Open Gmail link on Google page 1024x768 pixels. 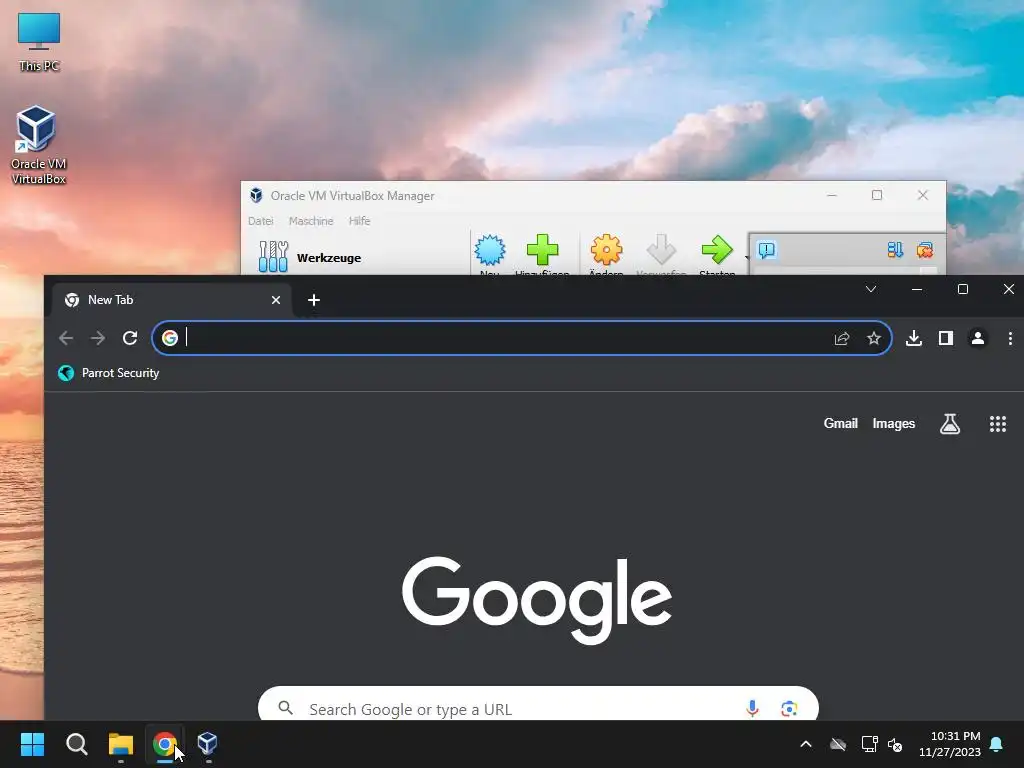[840, 423]
